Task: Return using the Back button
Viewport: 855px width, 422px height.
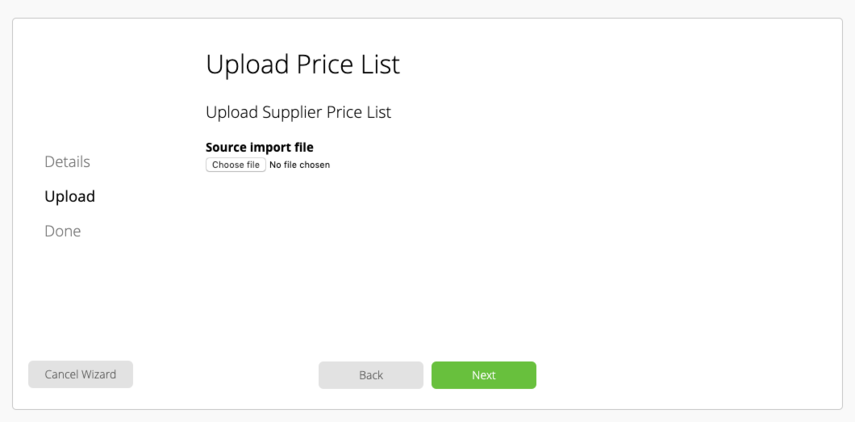Action: click(x=371, y=375)
